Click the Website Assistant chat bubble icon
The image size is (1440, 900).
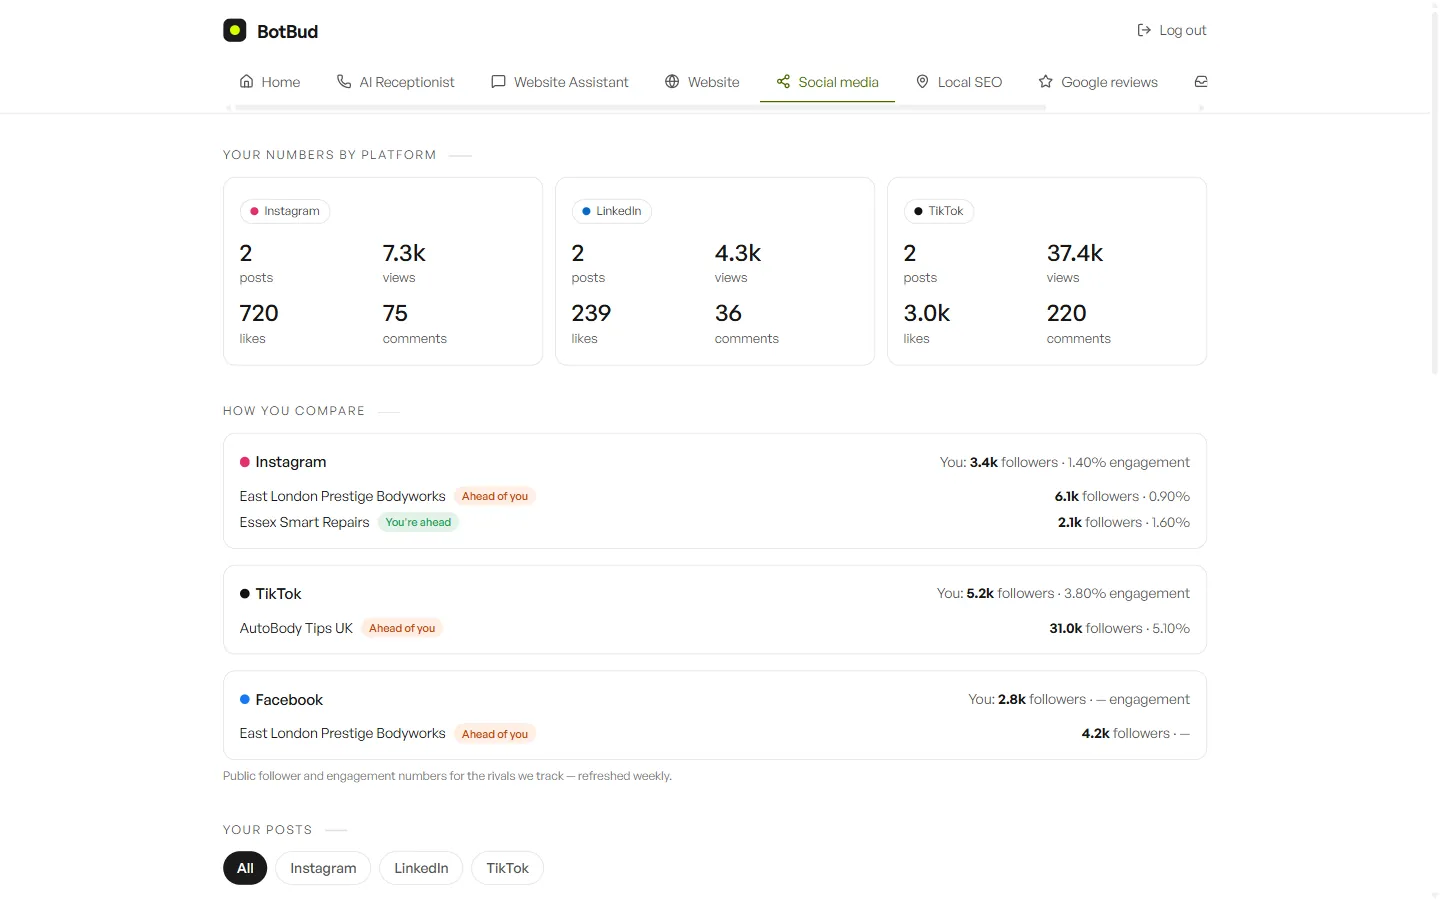point(498,81)
